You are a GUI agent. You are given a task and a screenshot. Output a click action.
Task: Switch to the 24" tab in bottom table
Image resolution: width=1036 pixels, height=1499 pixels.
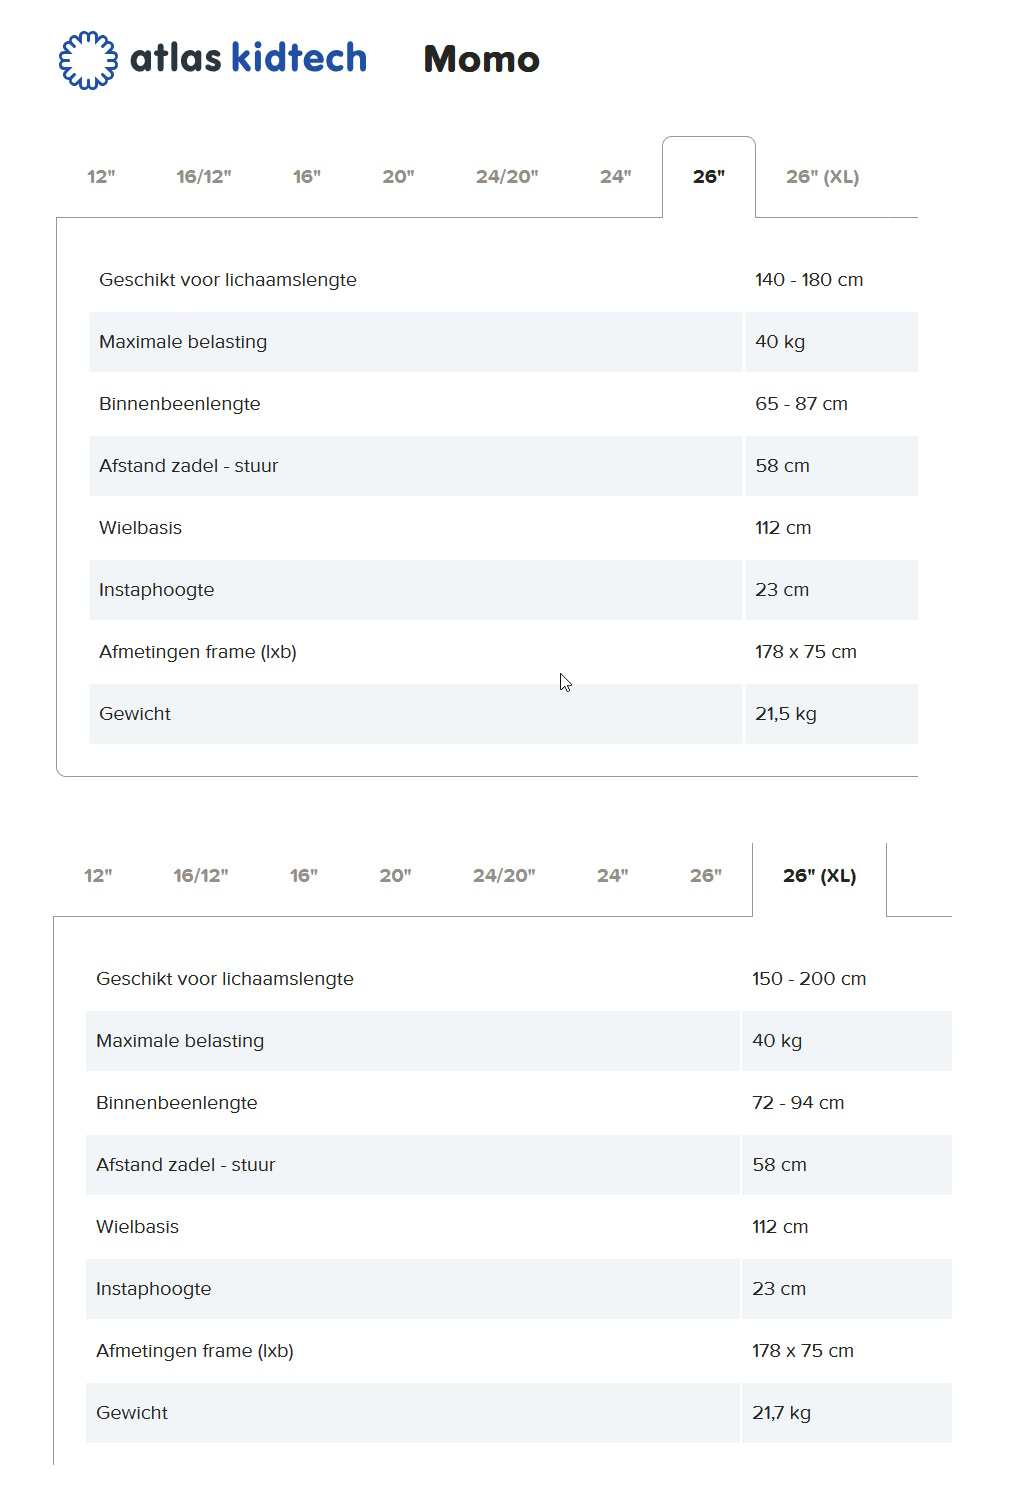612,876
